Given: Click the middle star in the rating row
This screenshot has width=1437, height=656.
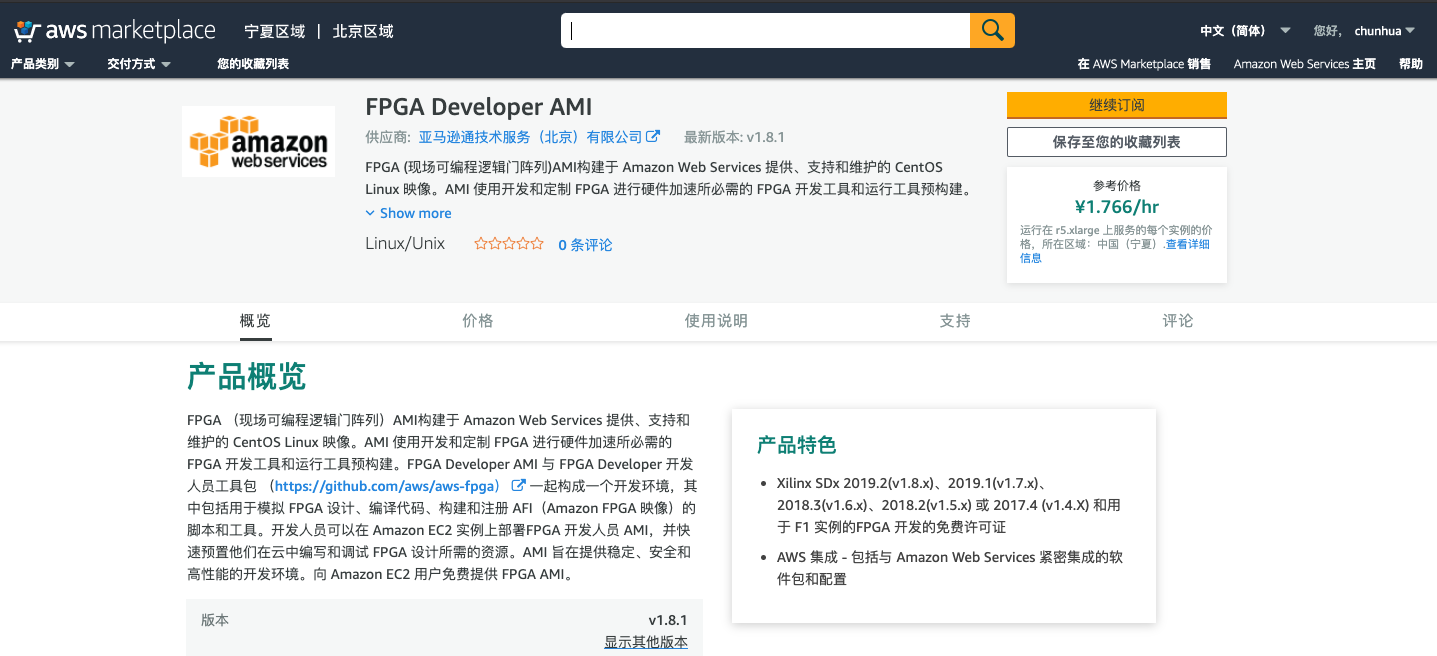Looking at the screenshot, I should (x=509, y=242).
